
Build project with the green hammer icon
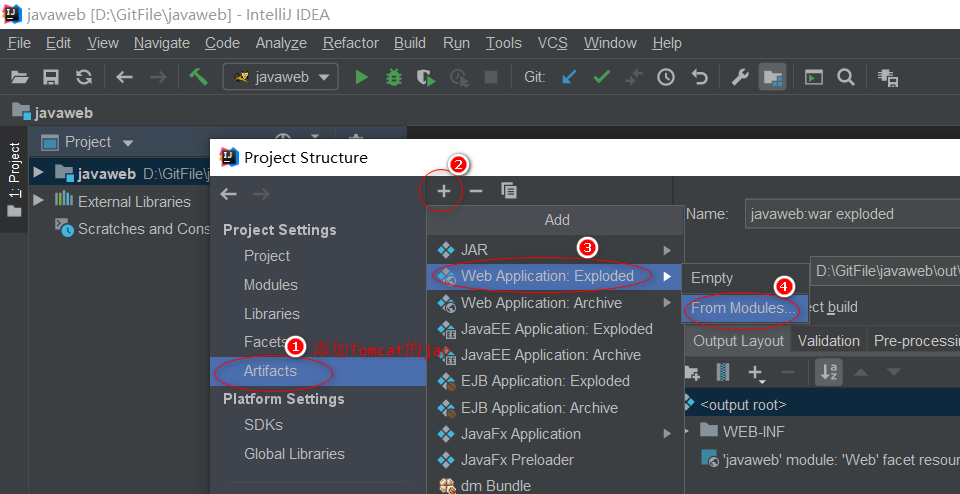coord(198,77)
